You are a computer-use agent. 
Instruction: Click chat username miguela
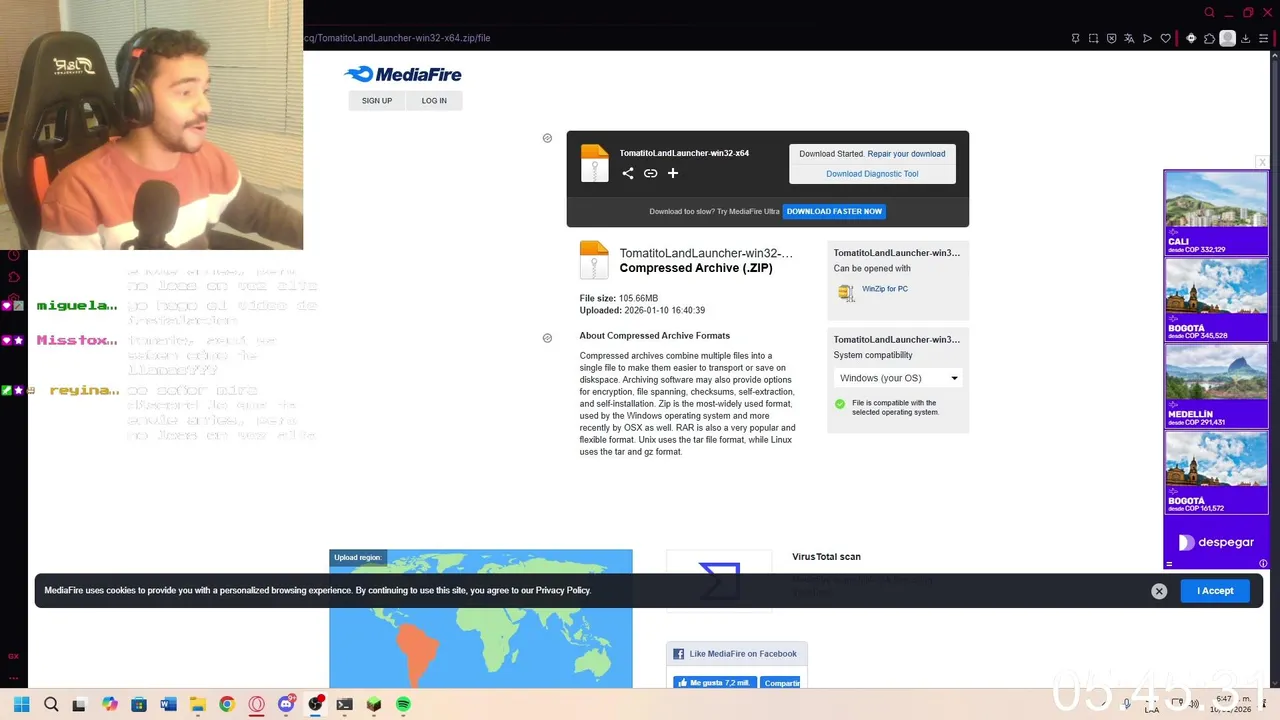click(x=77, y=305)
